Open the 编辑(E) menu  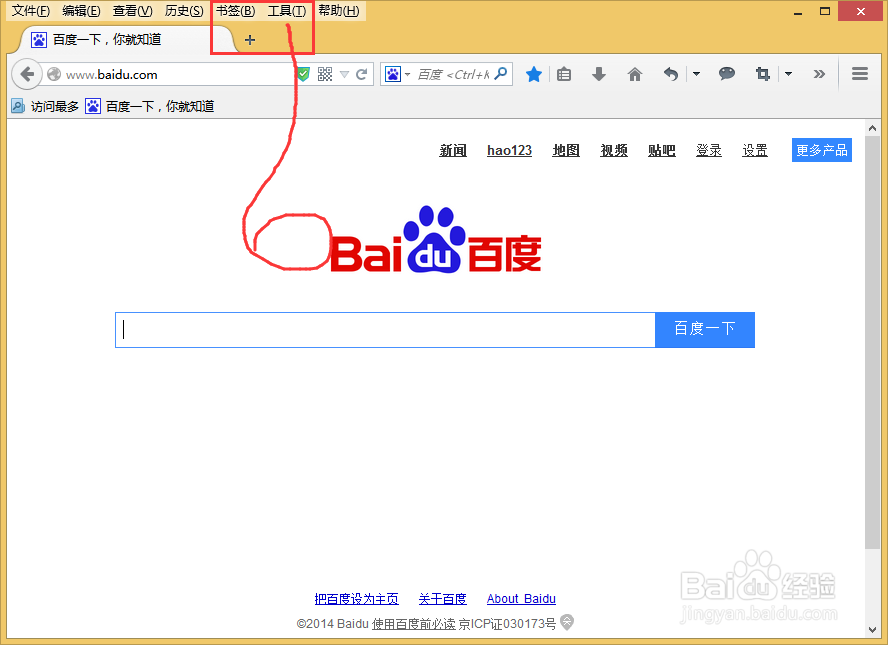click(81, 11)
